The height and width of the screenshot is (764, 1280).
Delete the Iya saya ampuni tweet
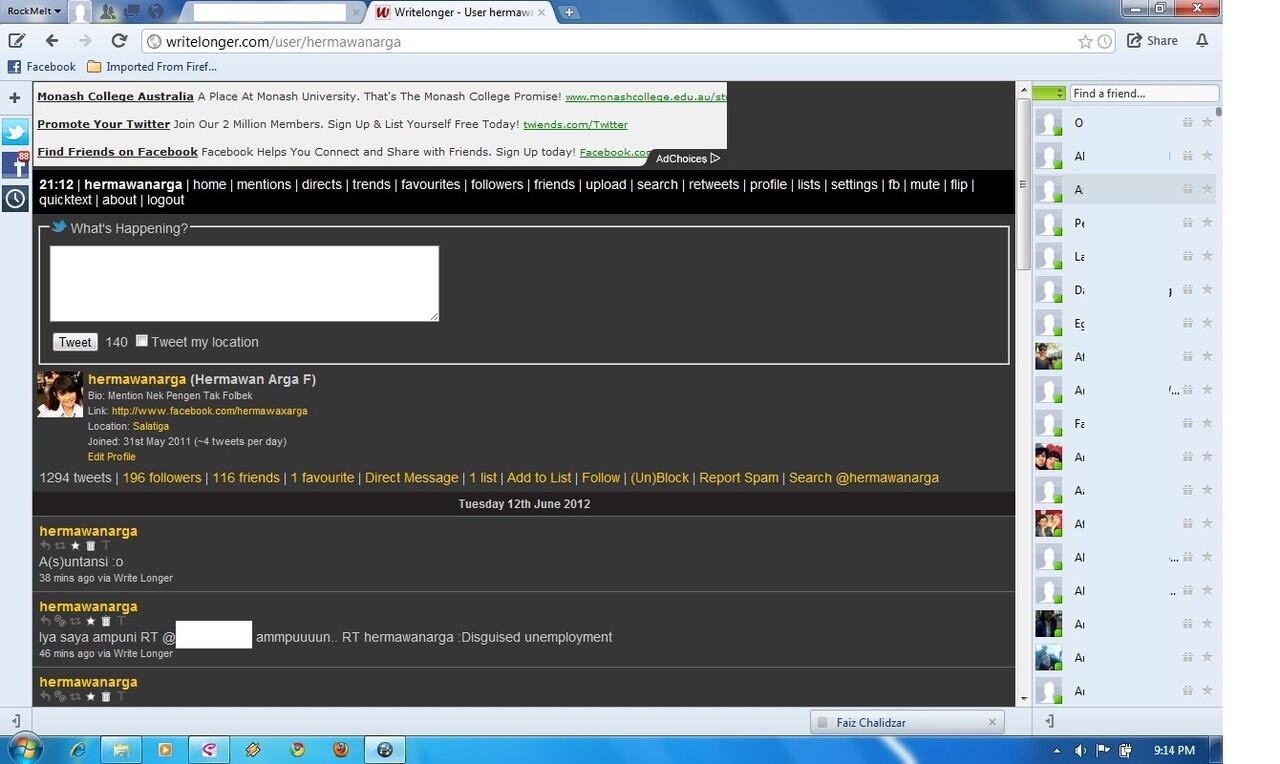(105, 621)
